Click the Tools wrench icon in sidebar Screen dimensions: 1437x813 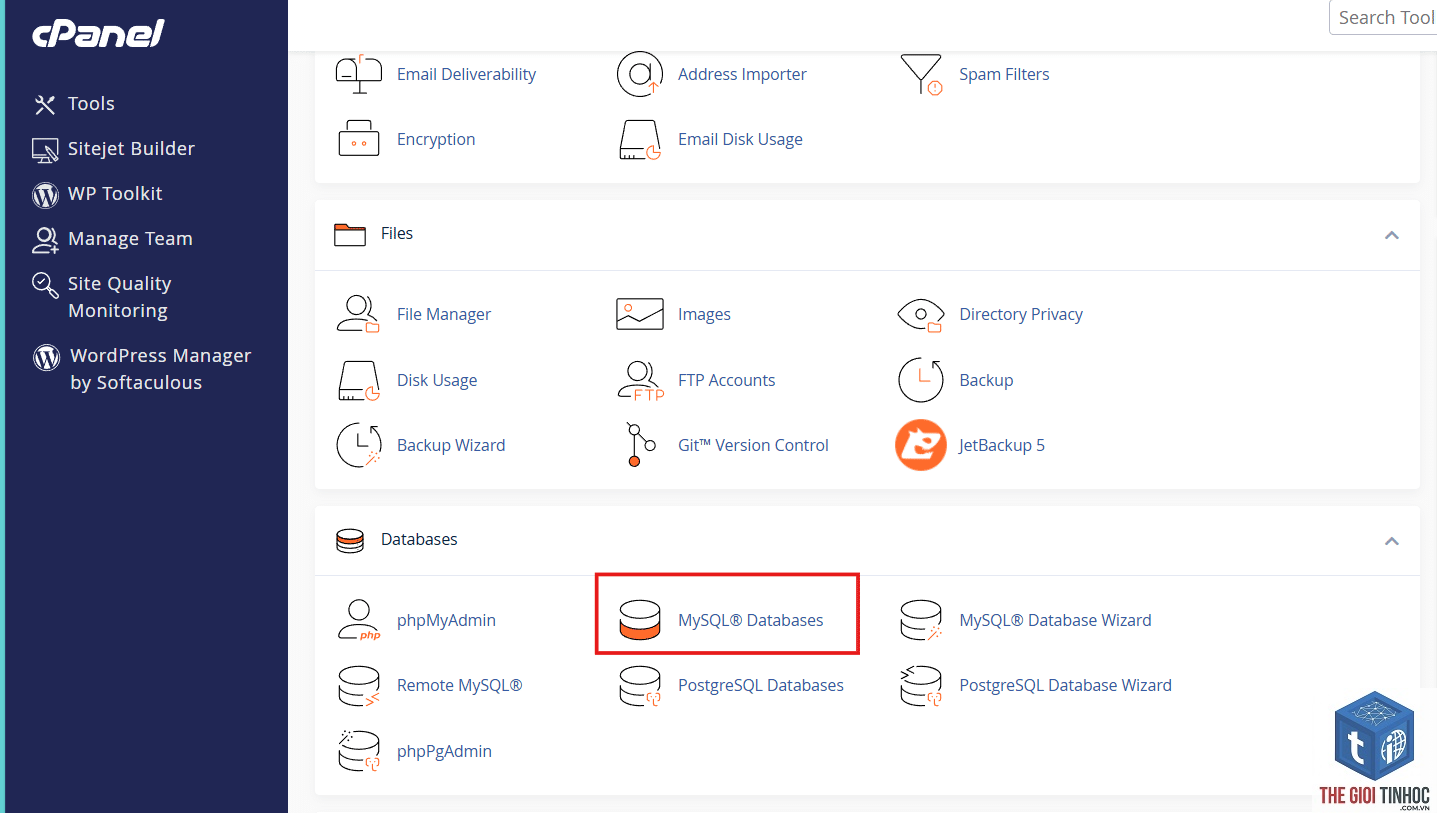click(x=45, y=104)
